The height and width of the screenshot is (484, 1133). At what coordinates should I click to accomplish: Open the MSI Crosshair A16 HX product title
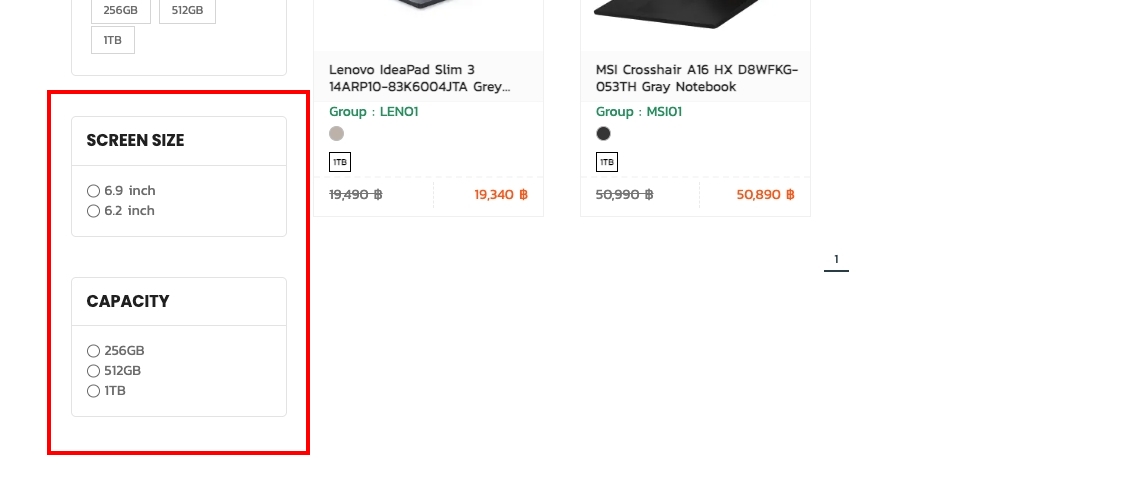coord(696,78)
